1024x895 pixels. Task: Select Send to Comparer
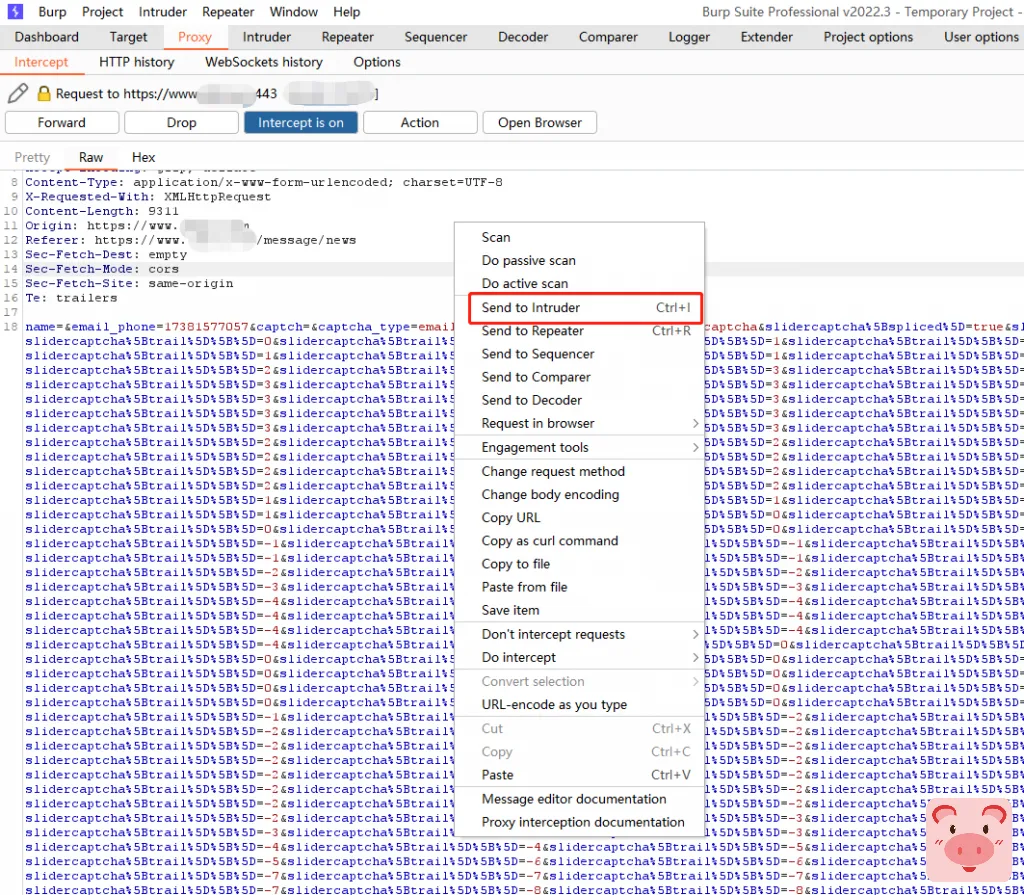[x=579, y=377]
